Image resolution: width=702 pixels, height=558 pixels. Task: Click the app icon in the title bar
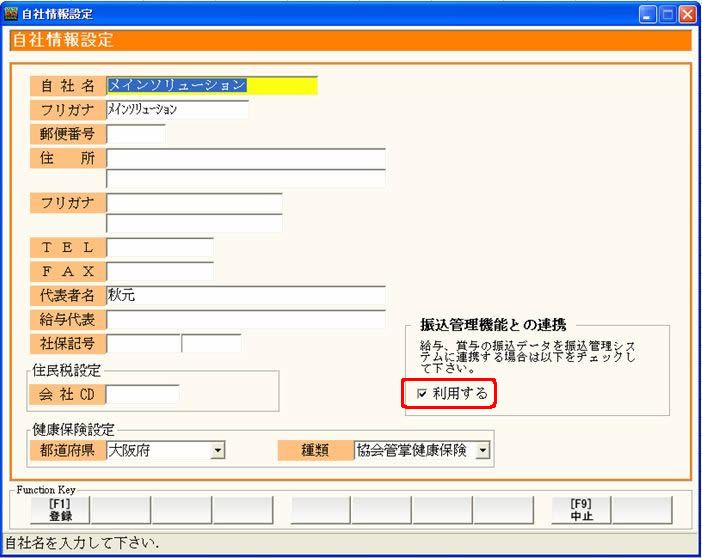point(11,15)
